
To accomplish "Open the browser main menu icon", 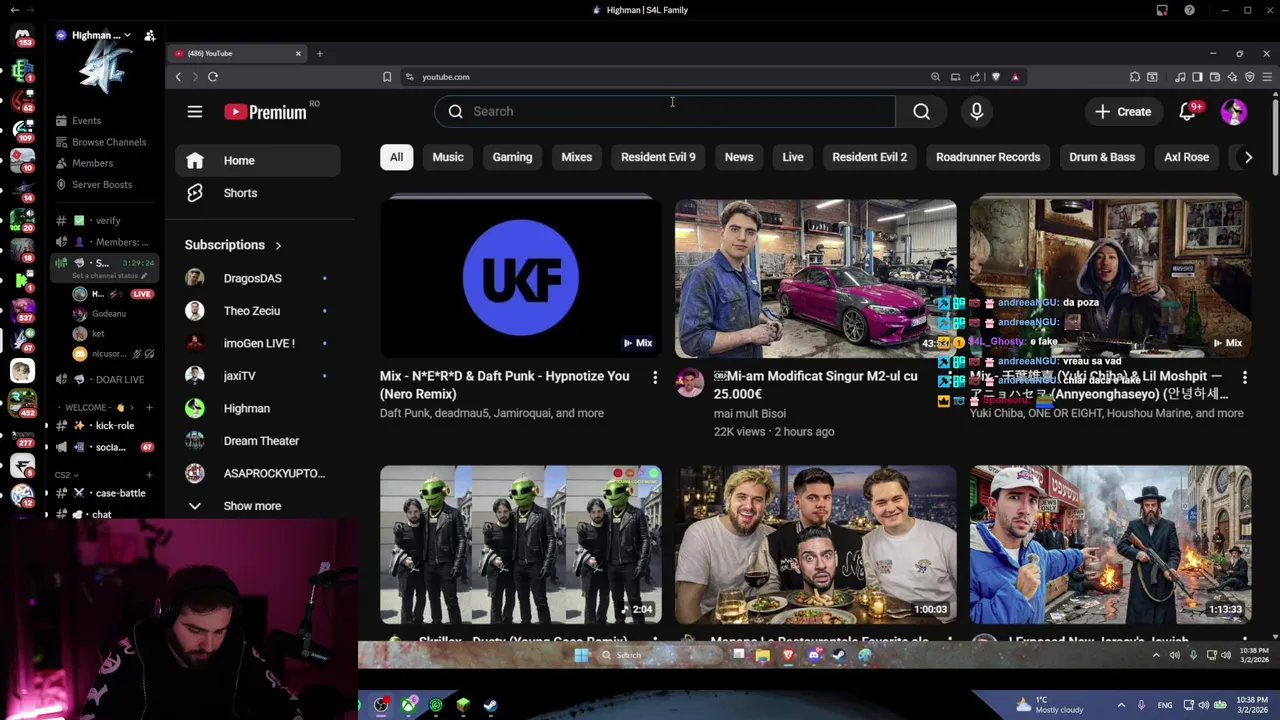I will coord(1267,77).
